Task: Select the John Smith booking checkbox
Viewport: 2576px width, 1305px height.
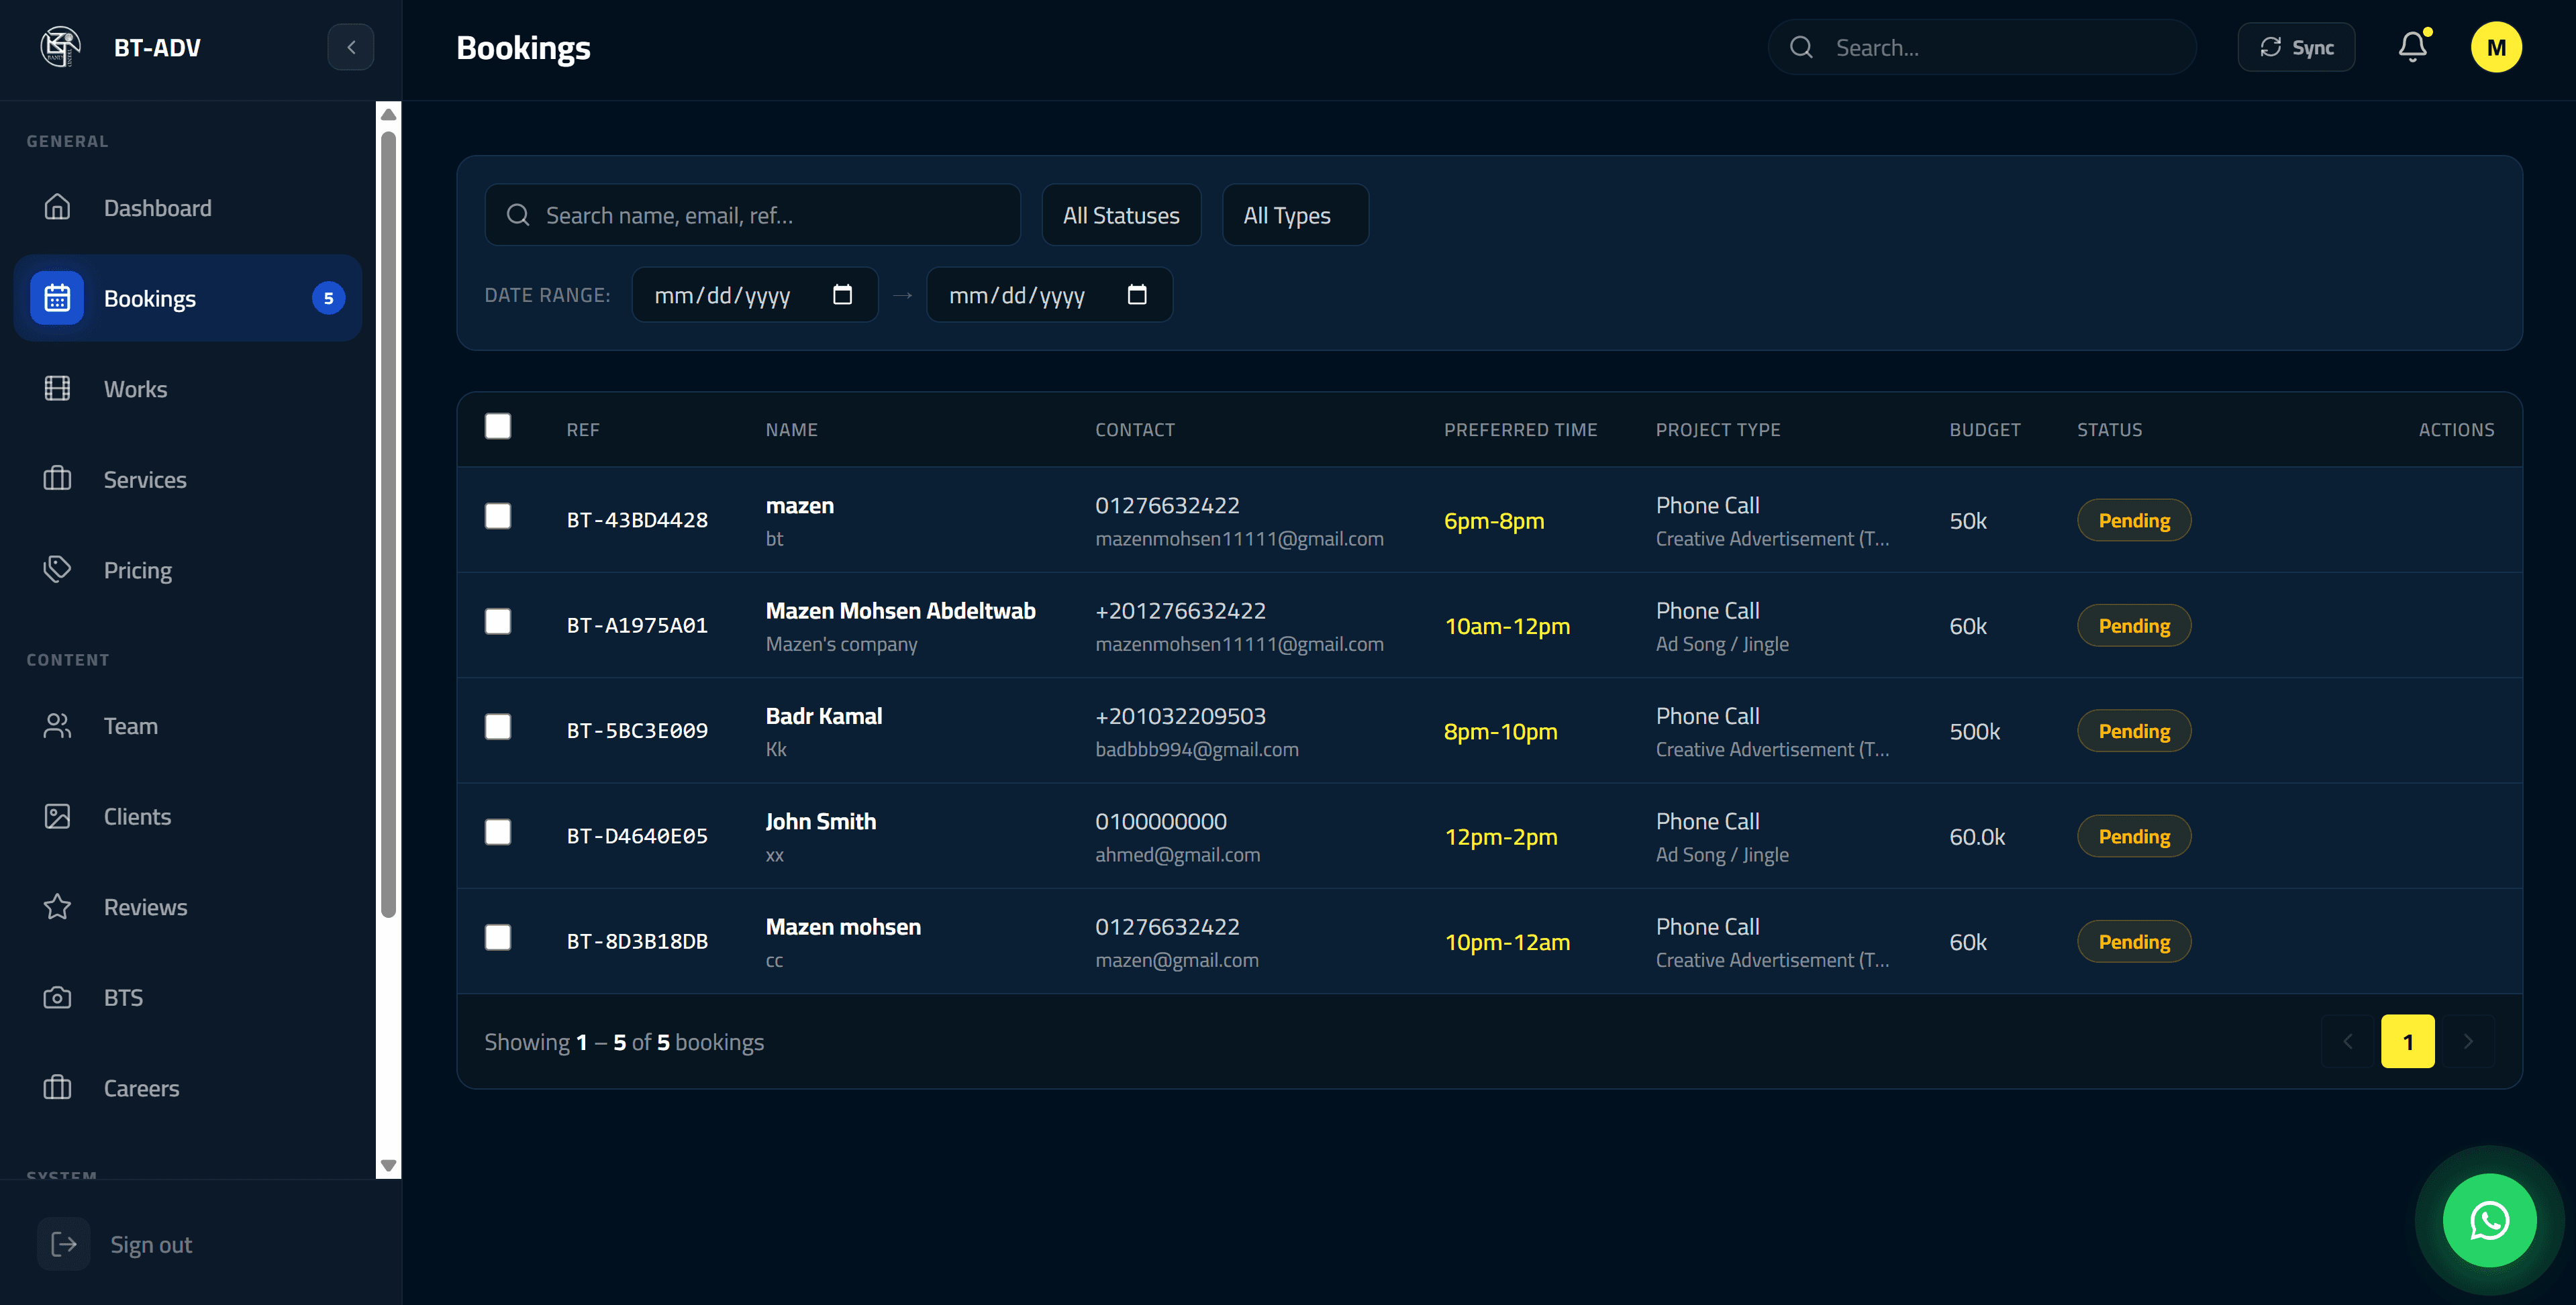Action: coord(498,833)
